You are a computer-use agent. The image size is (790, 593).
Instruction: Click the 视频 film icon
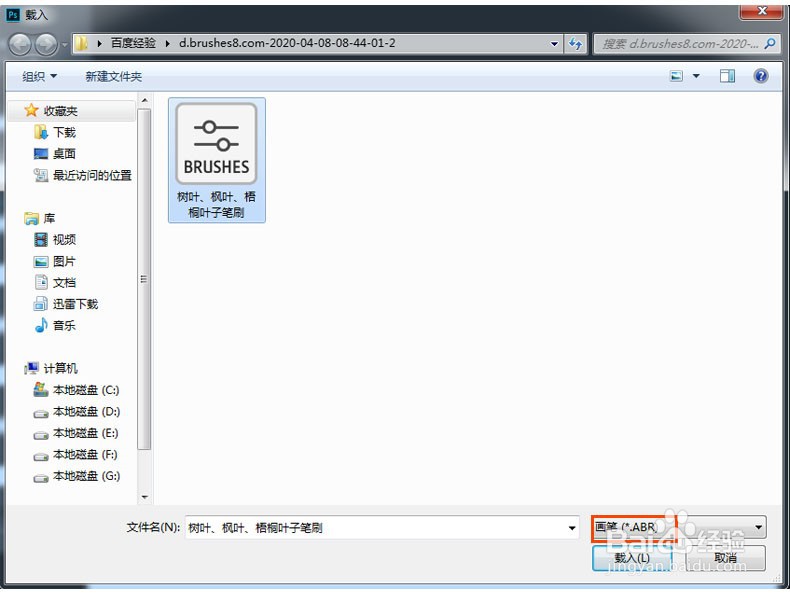click(41, 239)
